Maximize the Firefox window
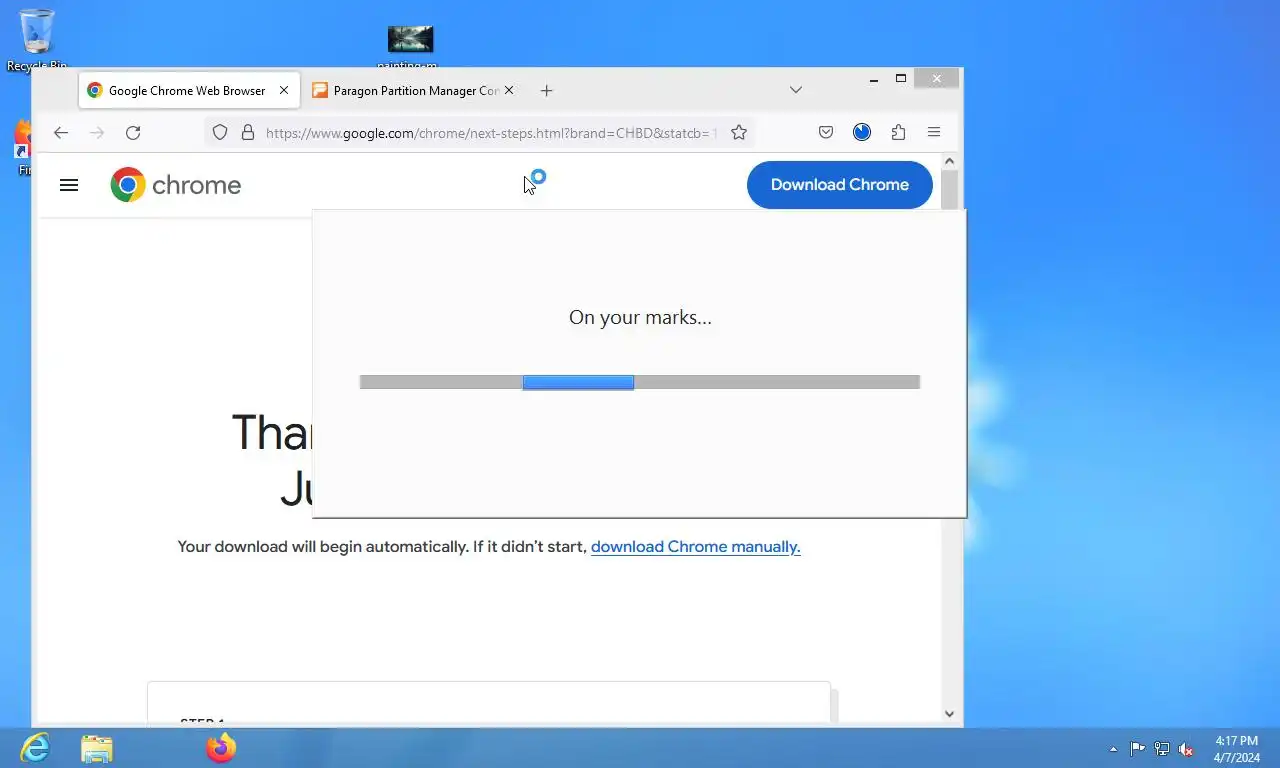Screen dimensions: 1280x768 coord(901,78)
